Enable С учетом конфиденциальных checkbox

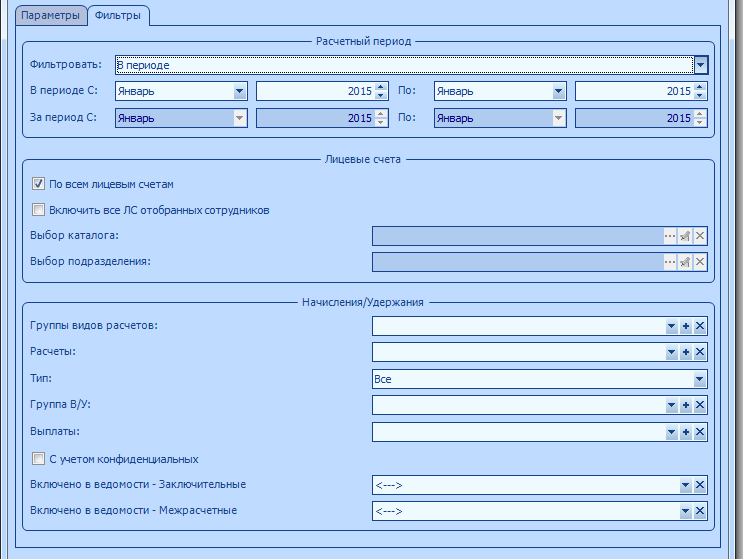click(38, 459)
